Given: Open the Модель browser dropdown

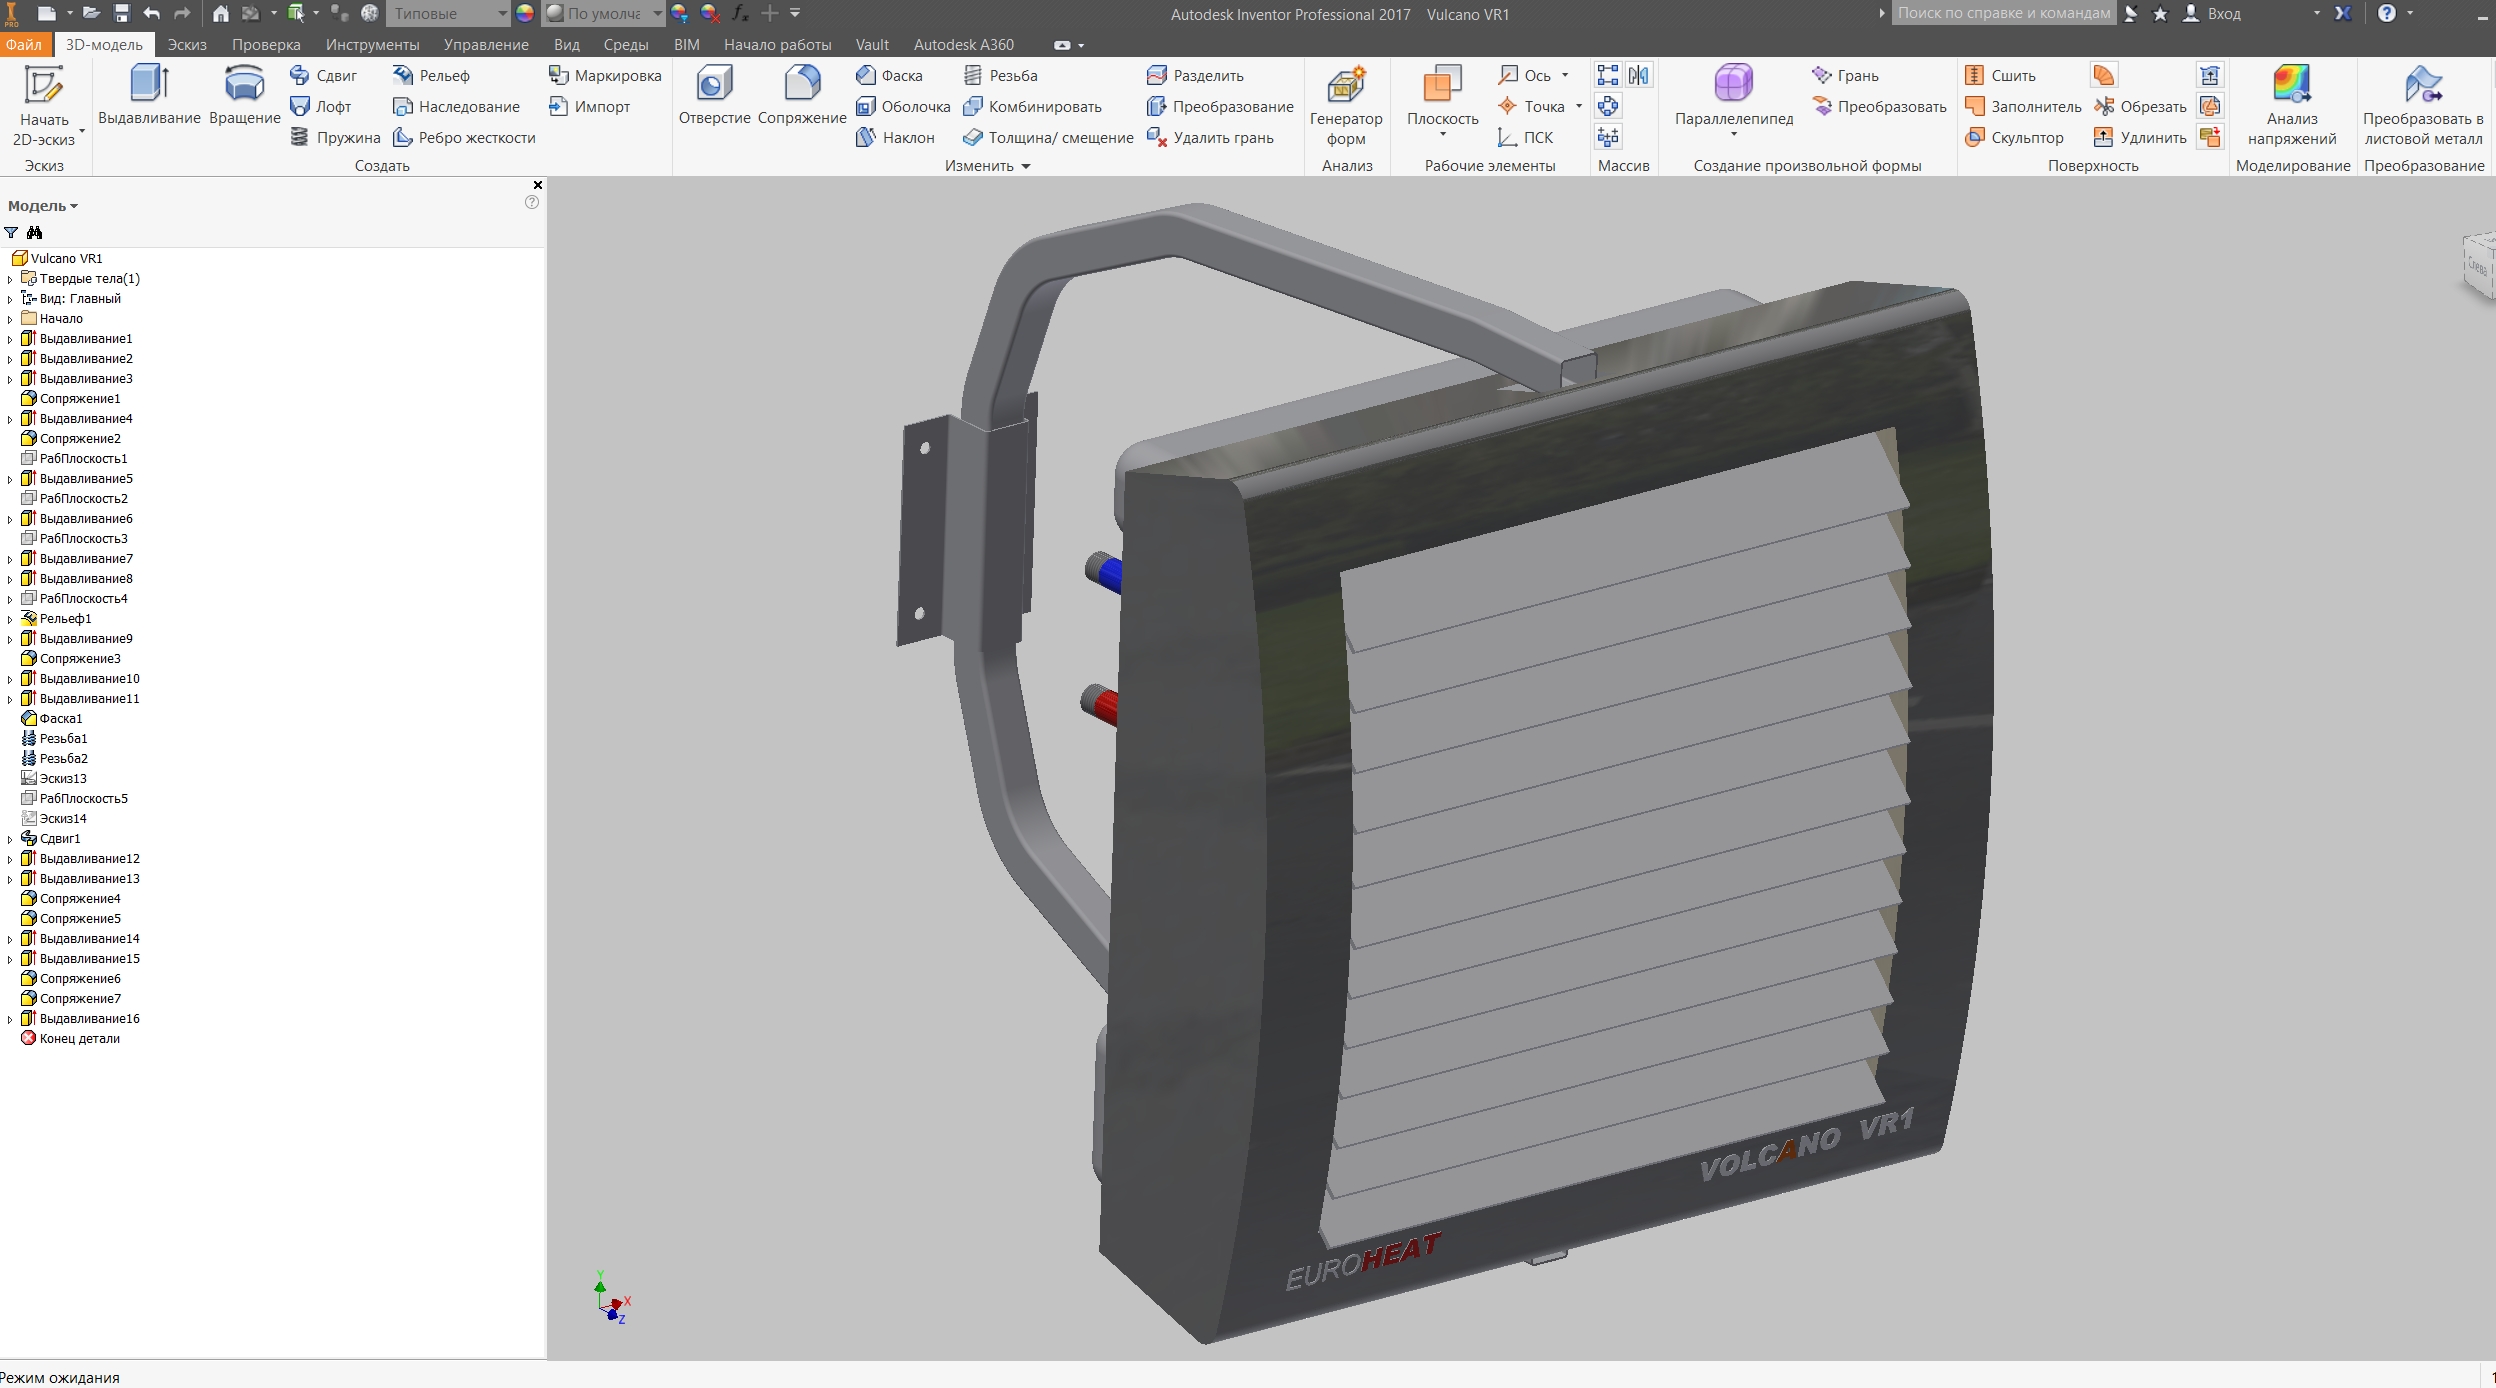Looking at the screenshot, I should pyautogui.click(x=43, y=206).
